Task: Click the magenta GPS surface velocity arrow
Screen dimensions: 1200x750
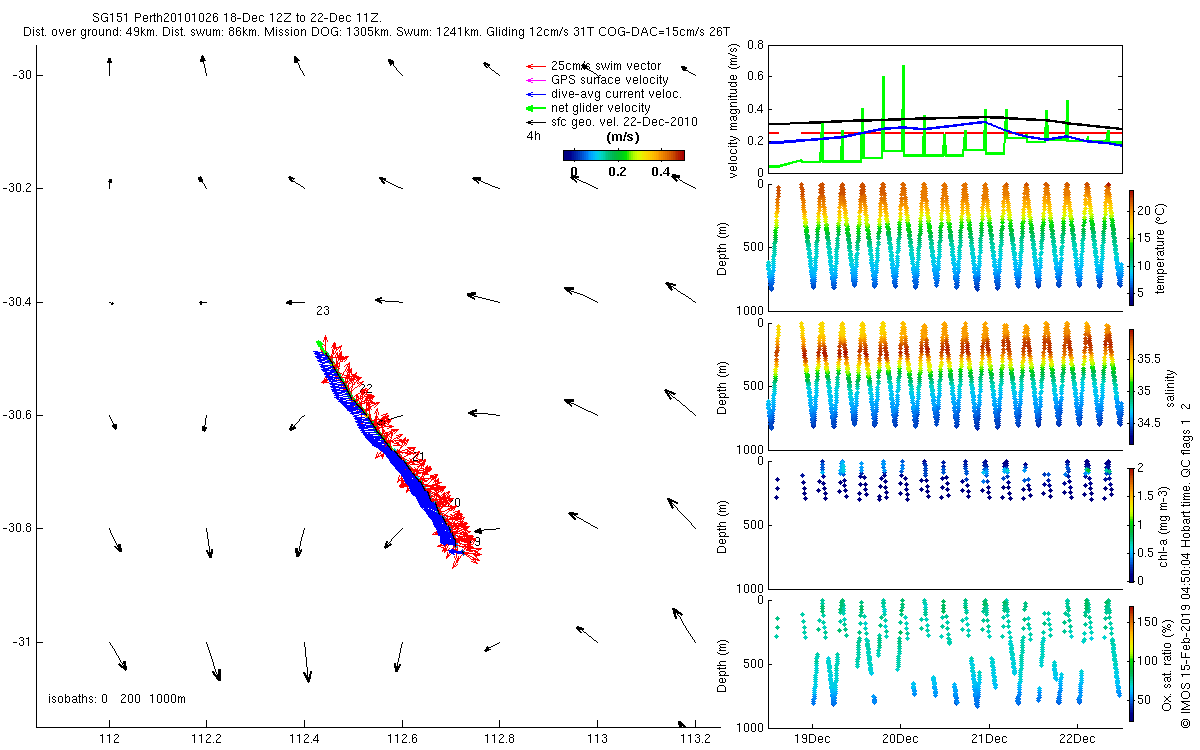Action: (x=535, y=80)
